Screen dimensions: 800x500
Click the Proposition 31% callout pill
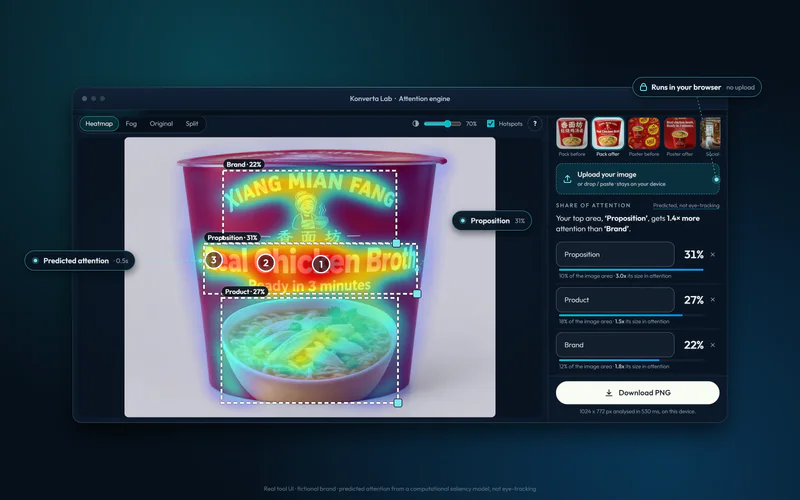[x=492, y=220]
